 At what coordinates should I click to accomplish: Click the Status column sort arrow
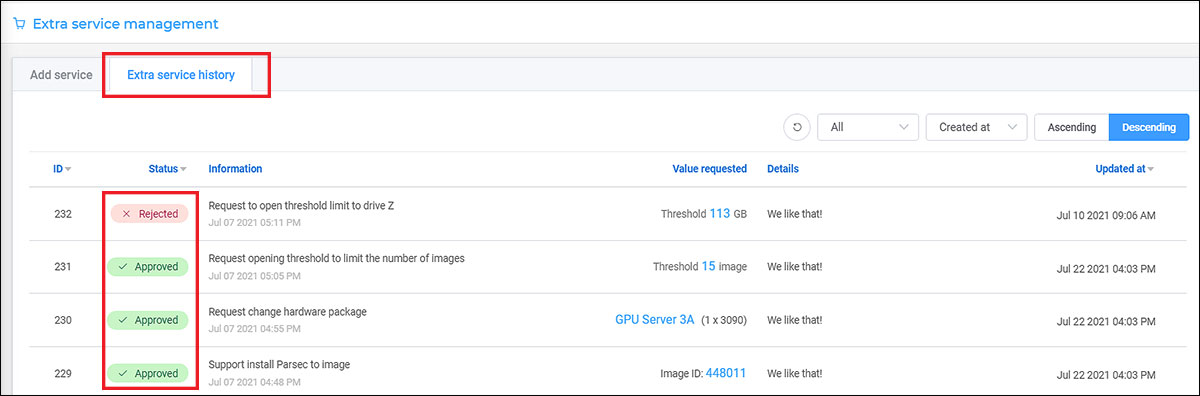[x=184, y=170]
